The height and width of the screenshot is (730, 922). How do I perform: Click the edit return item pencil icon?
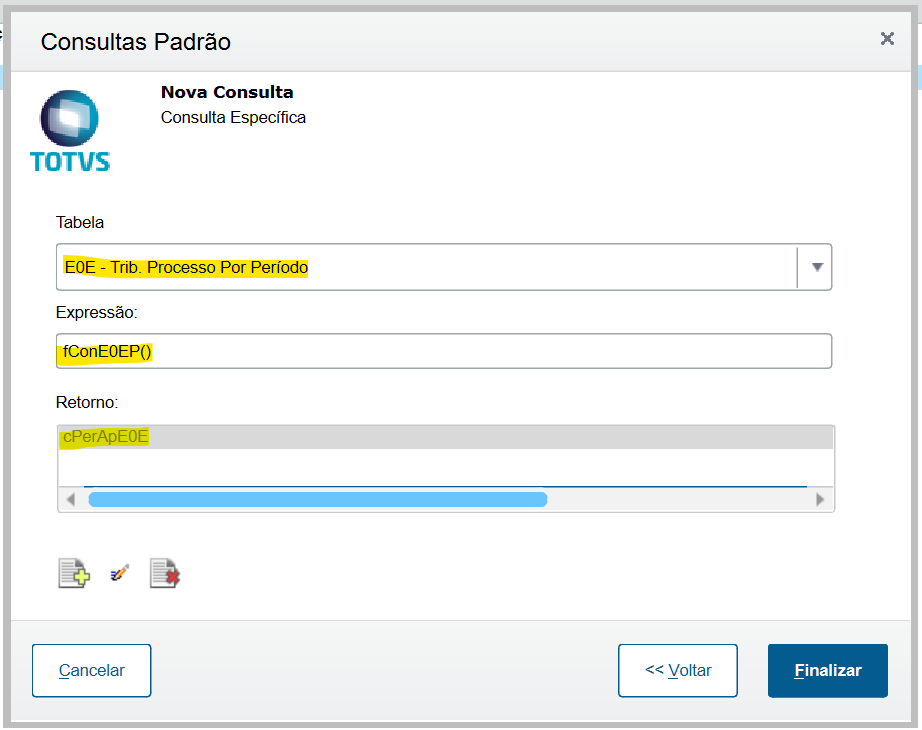click(x=120, y=573)
